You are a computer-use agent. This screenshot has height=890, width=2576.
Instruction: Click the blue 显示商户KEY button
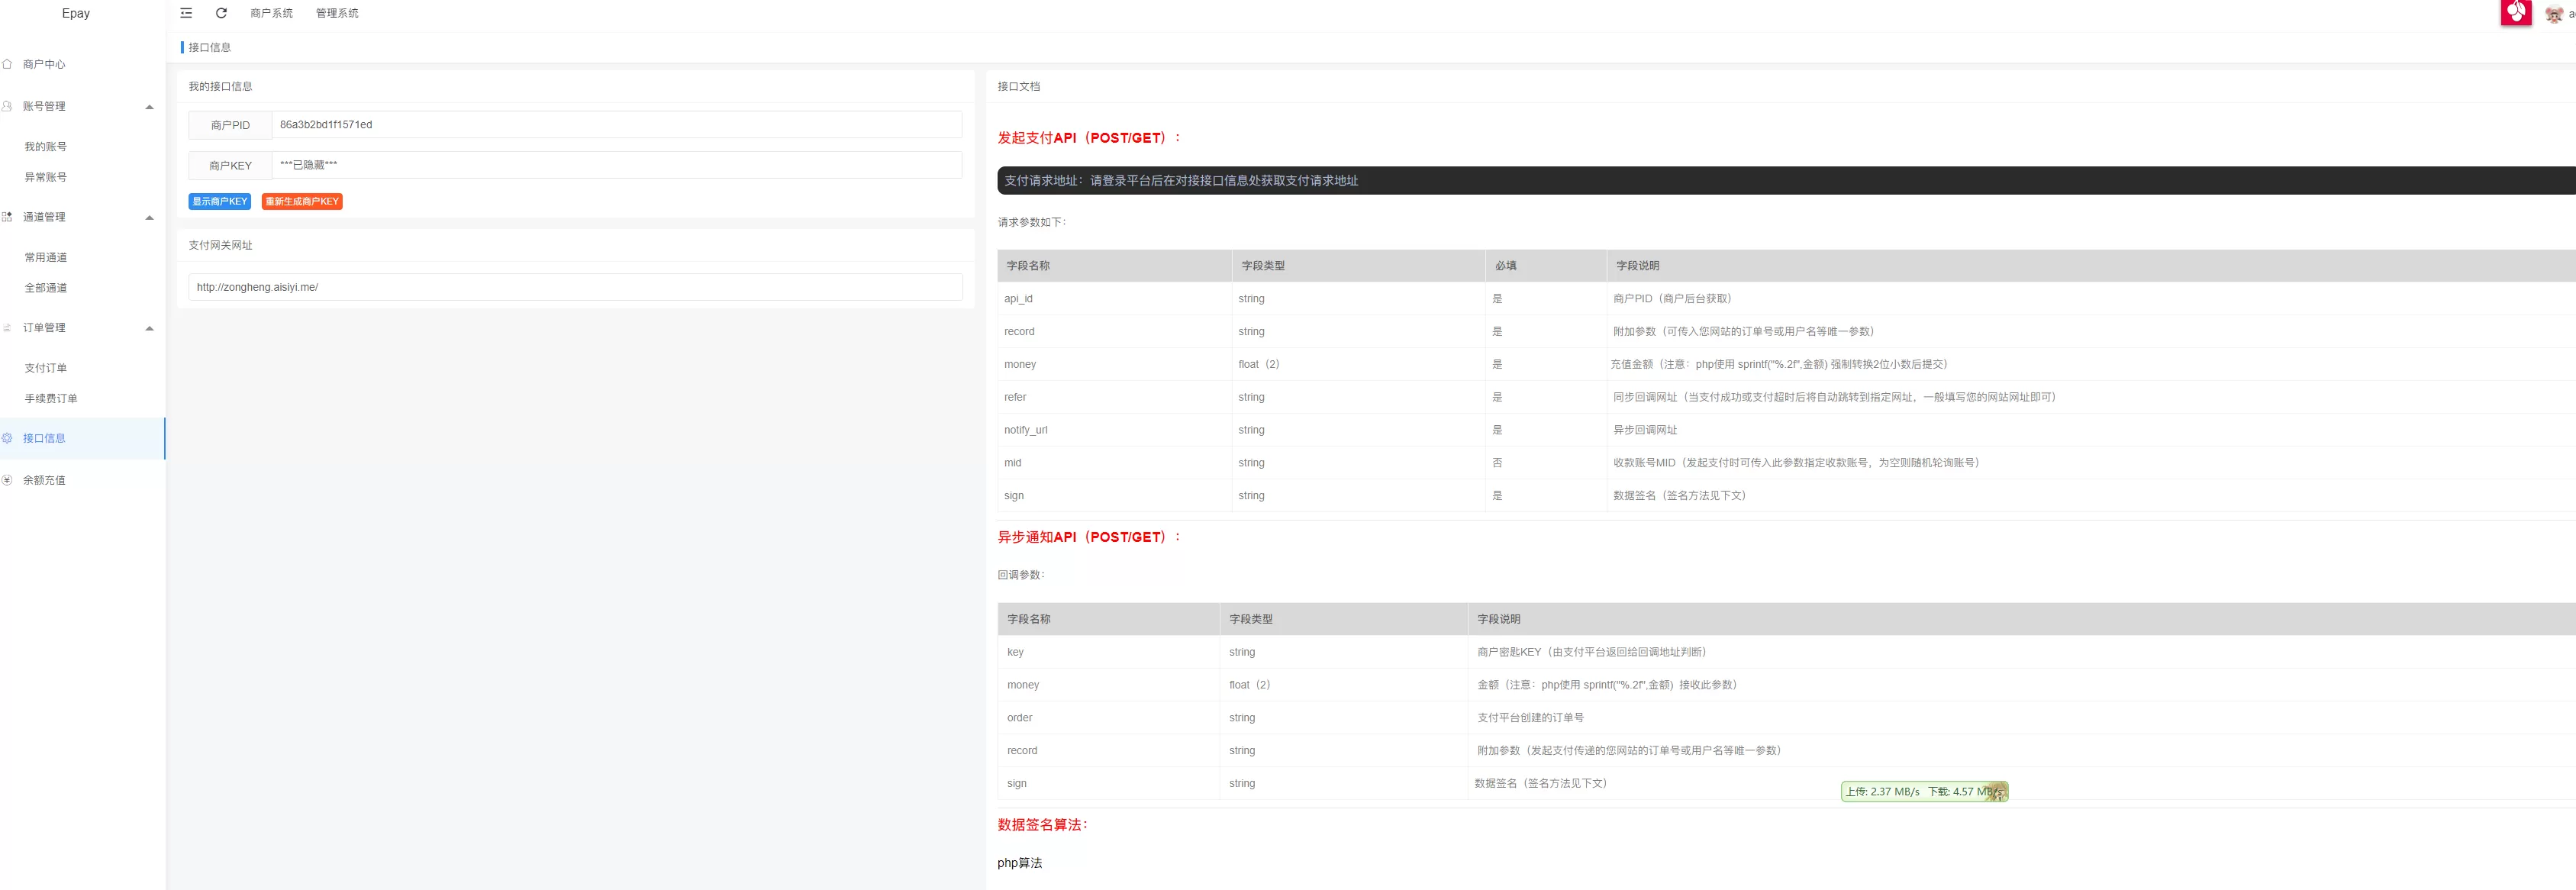point(219,201)
